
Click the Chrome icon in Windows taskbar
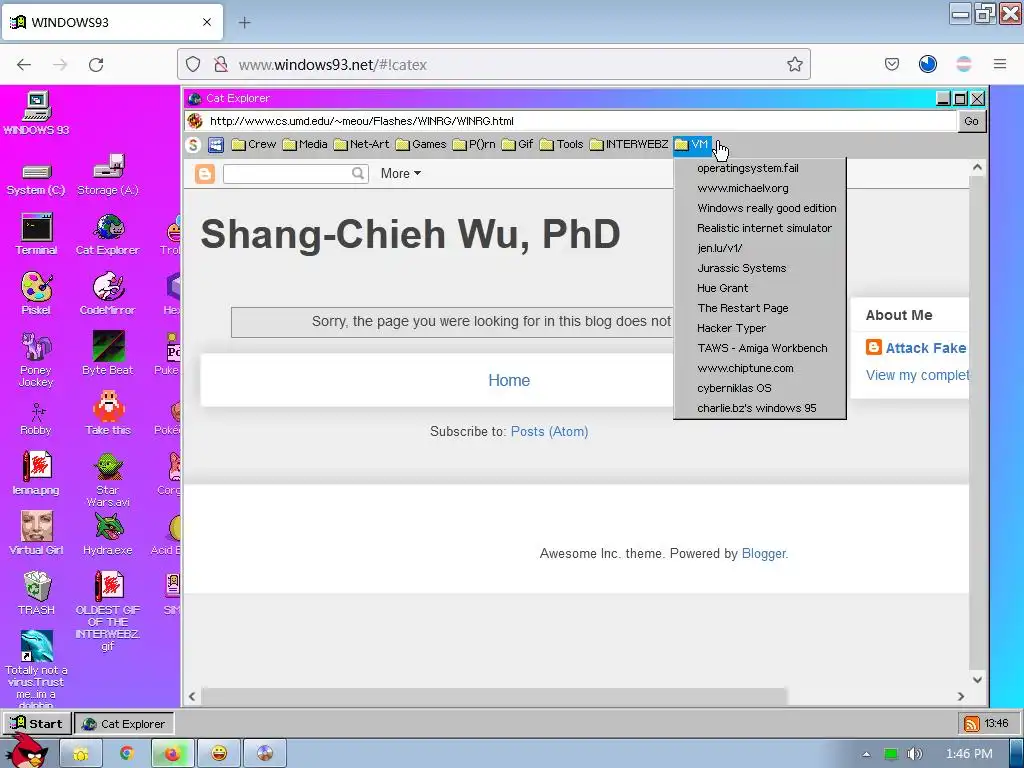point(127,754)
